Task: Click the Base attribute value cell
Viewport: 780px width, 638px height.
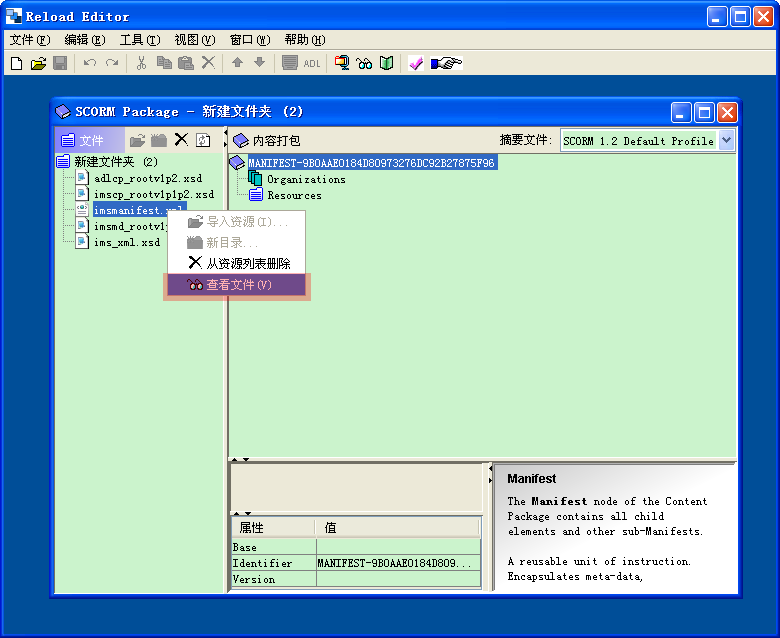Action: pos(398,547)
